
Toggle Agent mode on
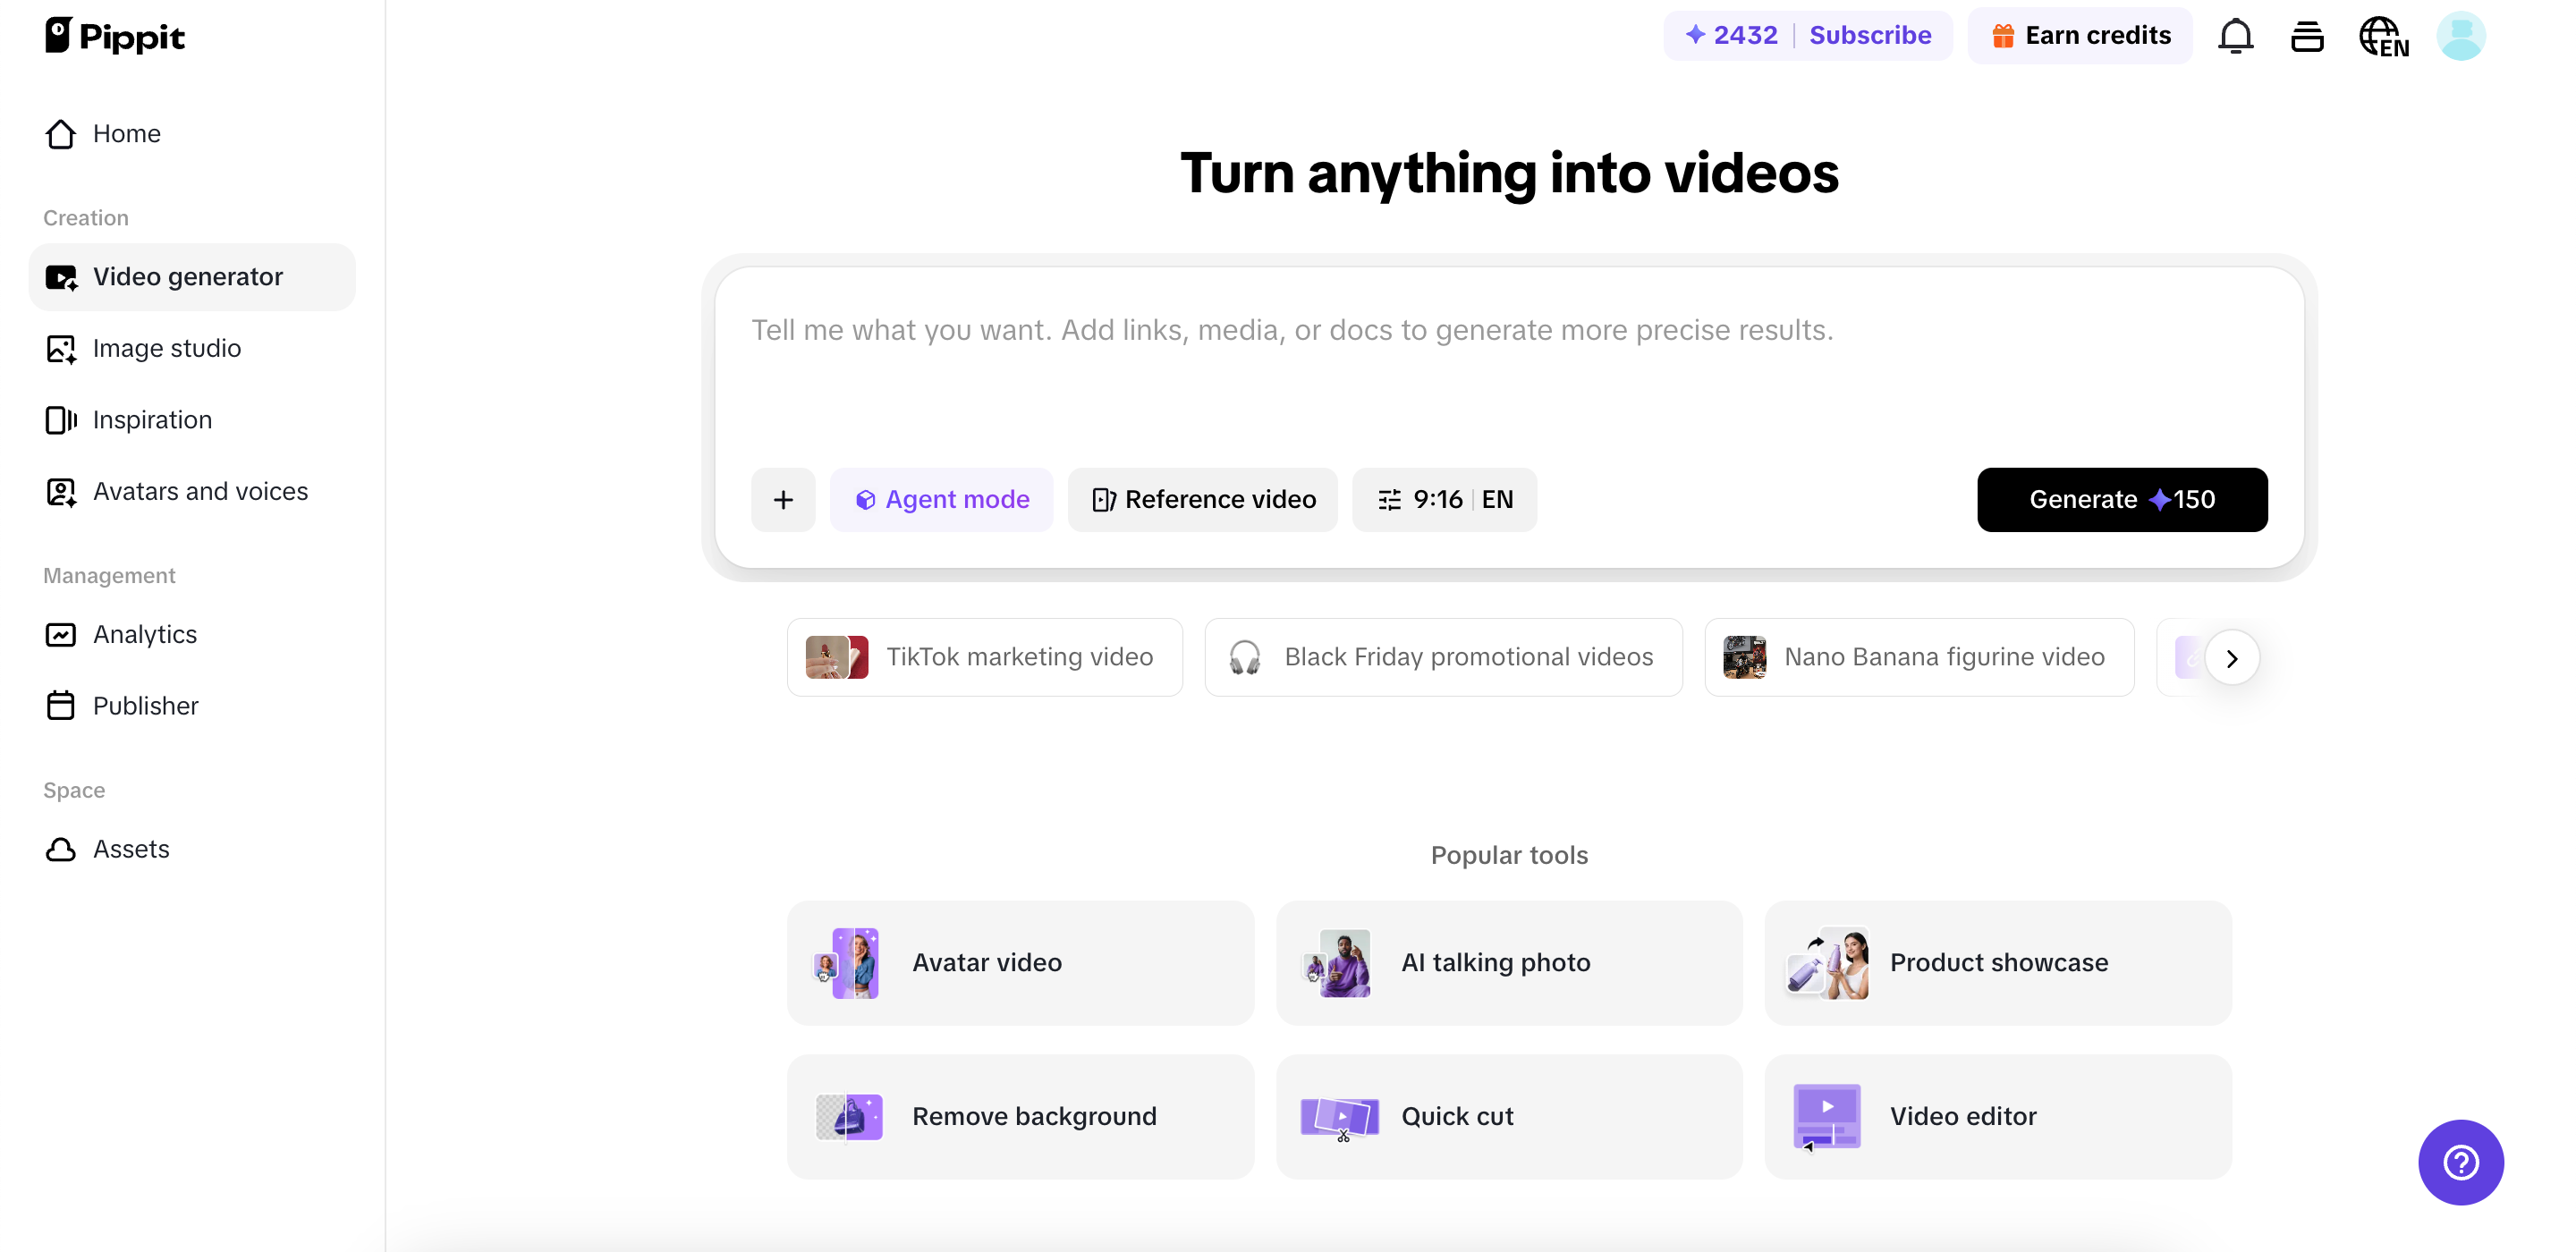941,499
